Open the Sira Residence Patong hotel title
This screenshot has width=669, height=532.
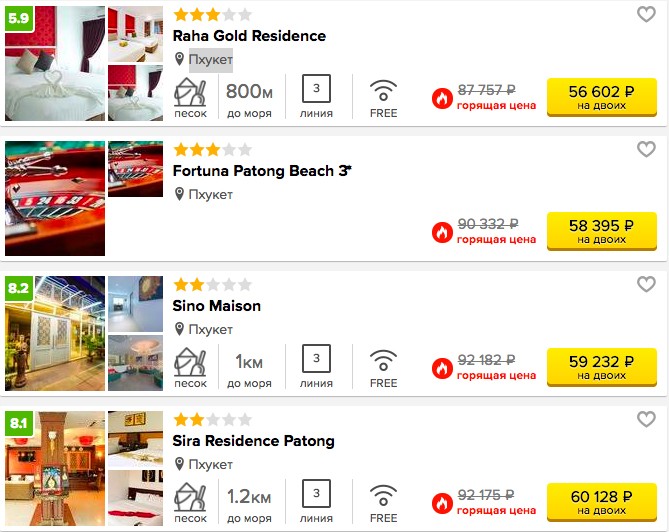[x=253, y=441]
